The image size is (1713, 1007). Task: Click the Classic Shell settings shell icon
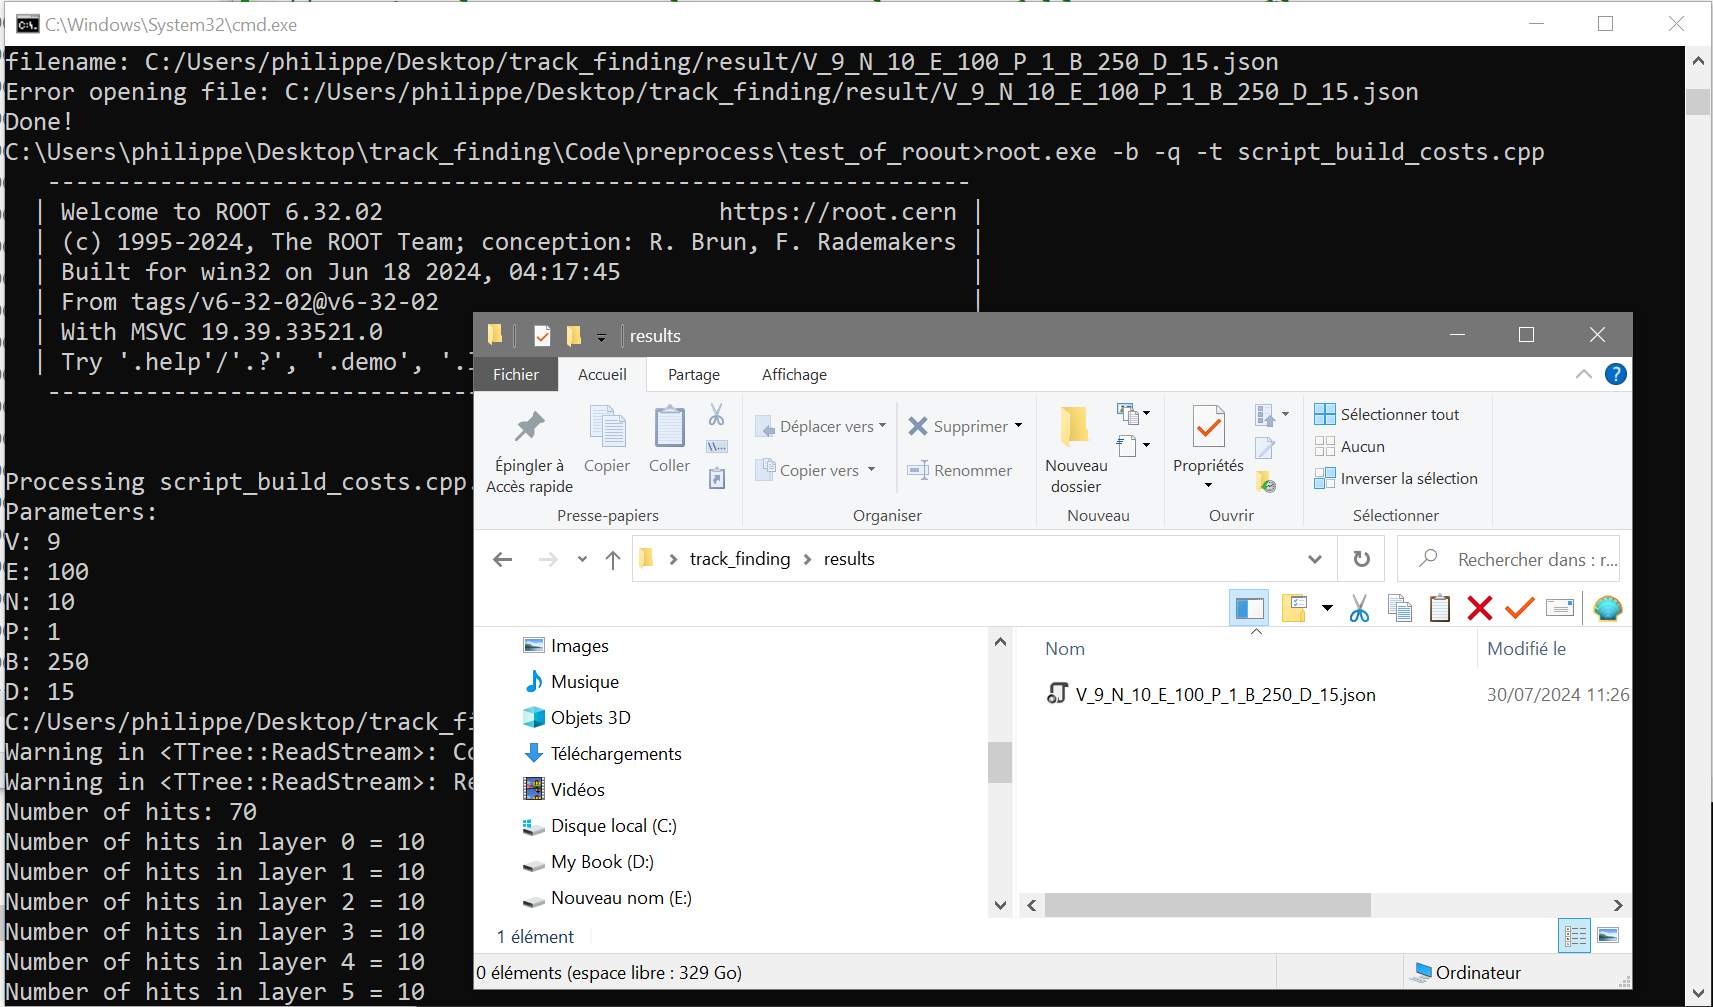click(x=1607, y=608)
